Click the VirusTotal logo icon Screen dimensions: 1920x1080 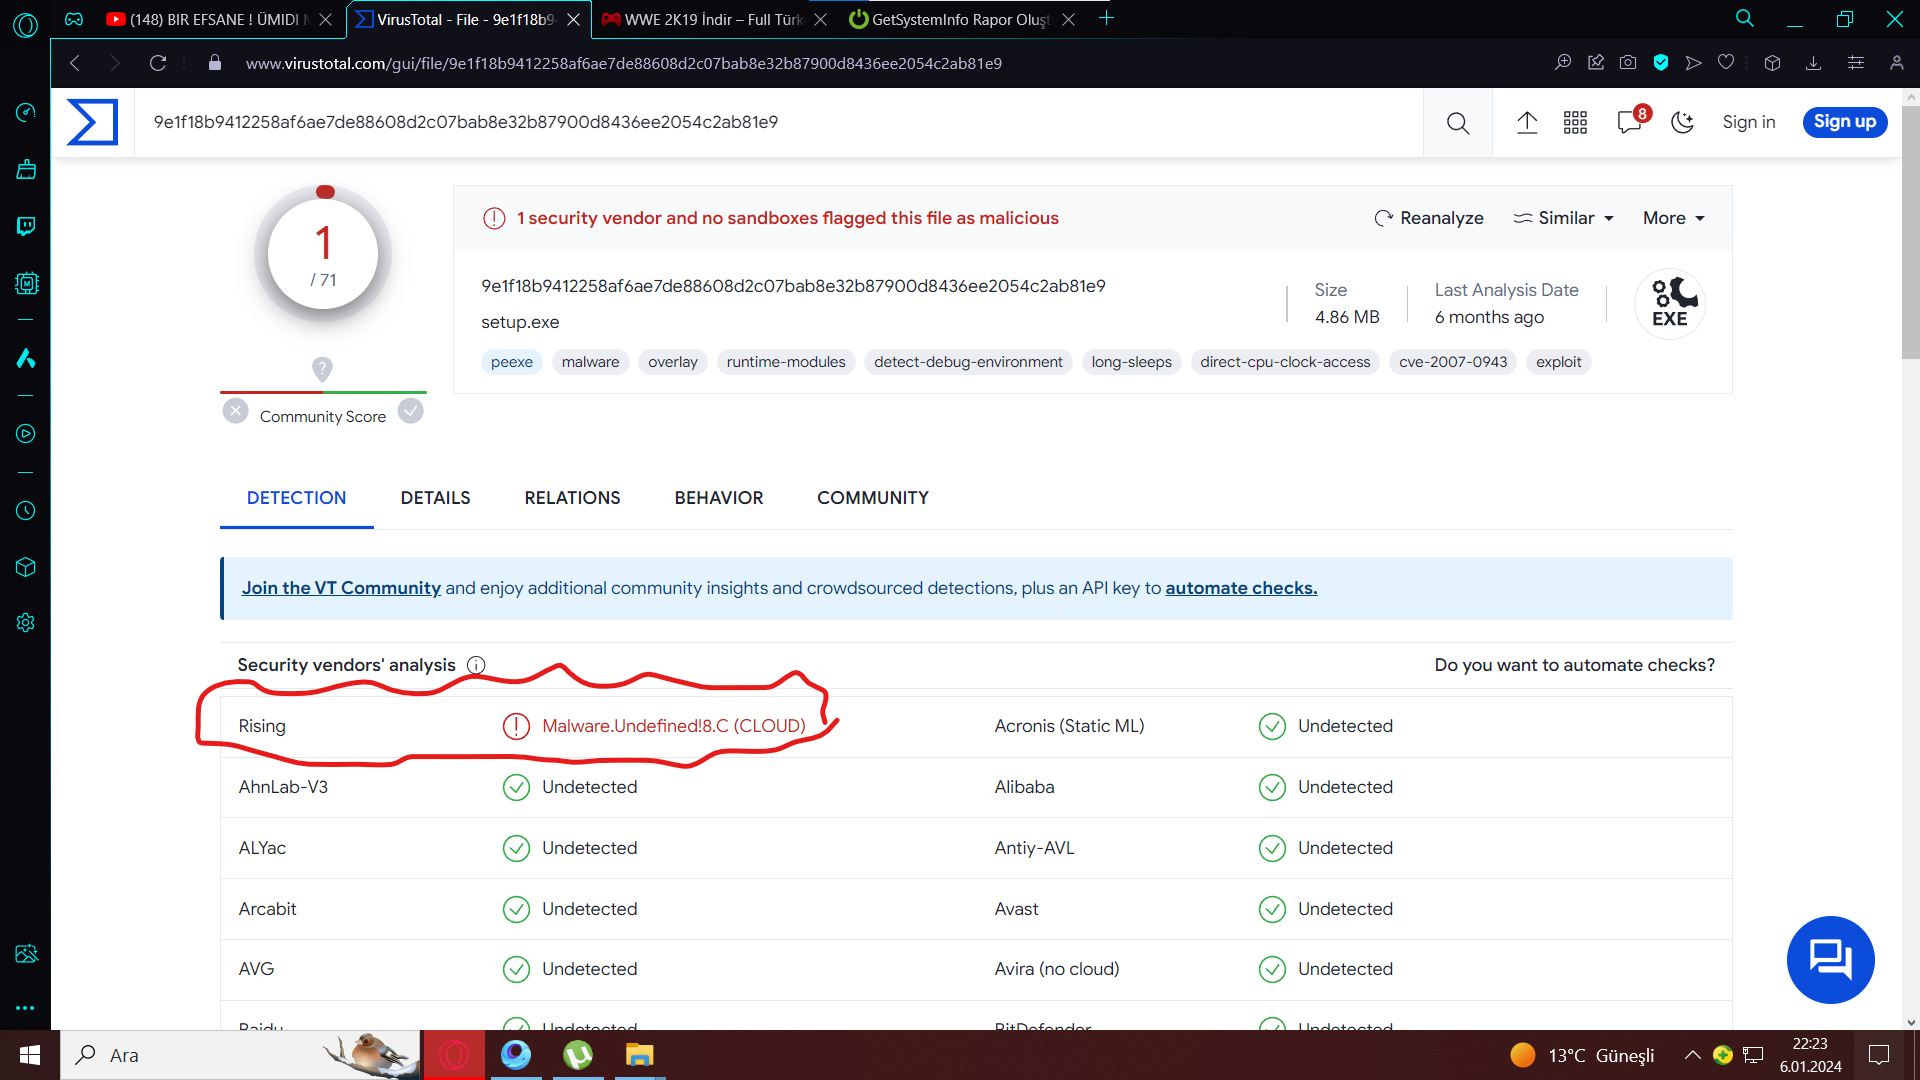click(x=92, y=122)
